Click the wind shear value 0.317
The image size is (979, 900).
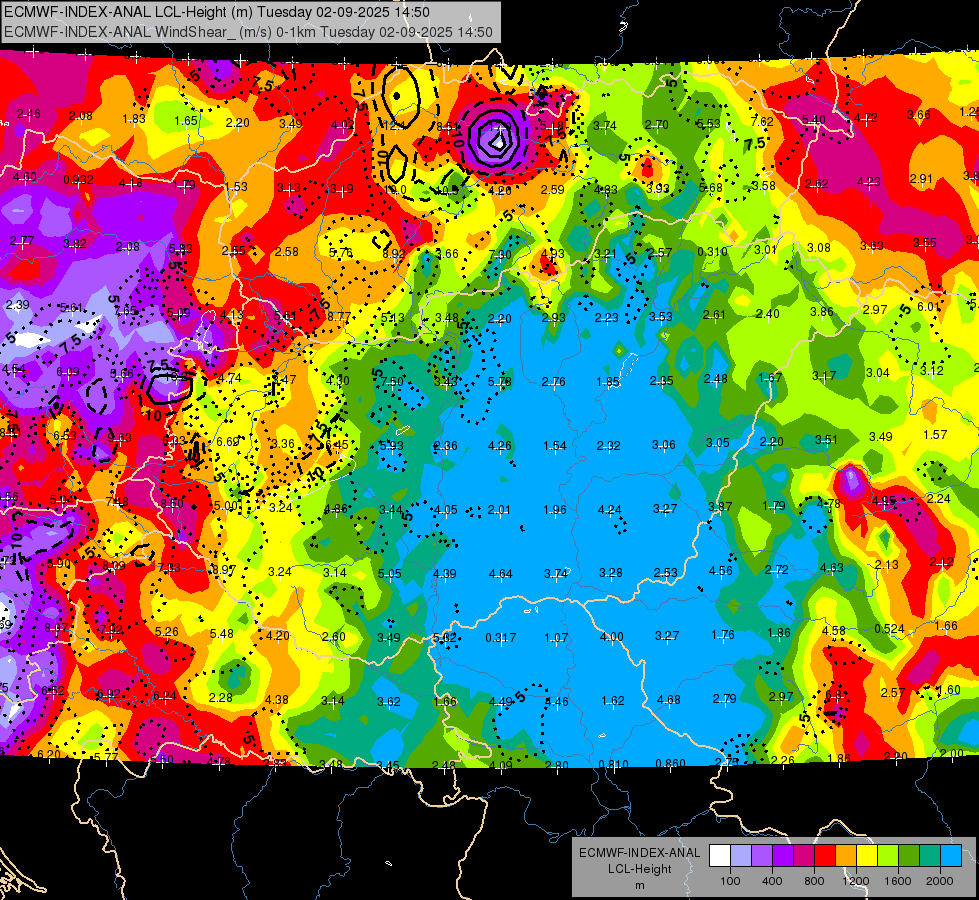(x=501, y=638)
